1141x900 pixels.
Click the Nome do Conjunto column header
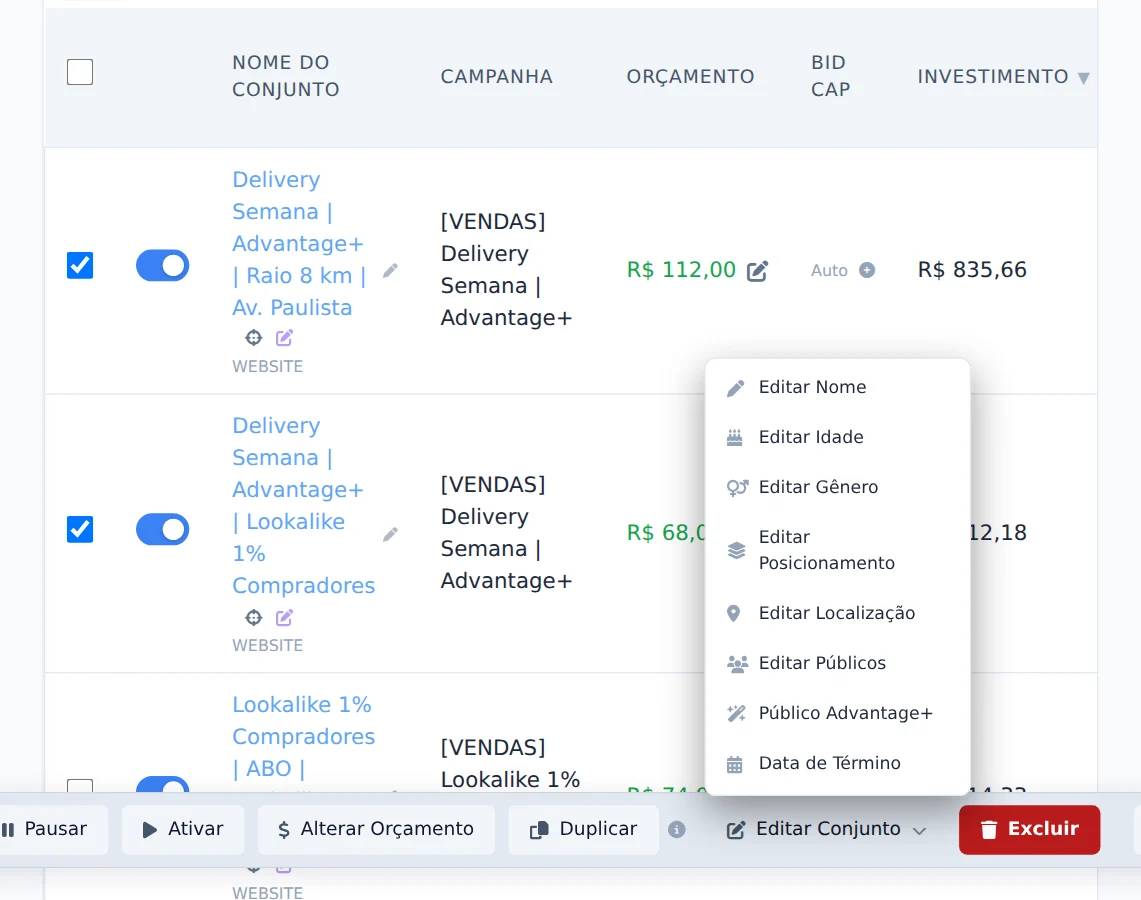(285, 76)
